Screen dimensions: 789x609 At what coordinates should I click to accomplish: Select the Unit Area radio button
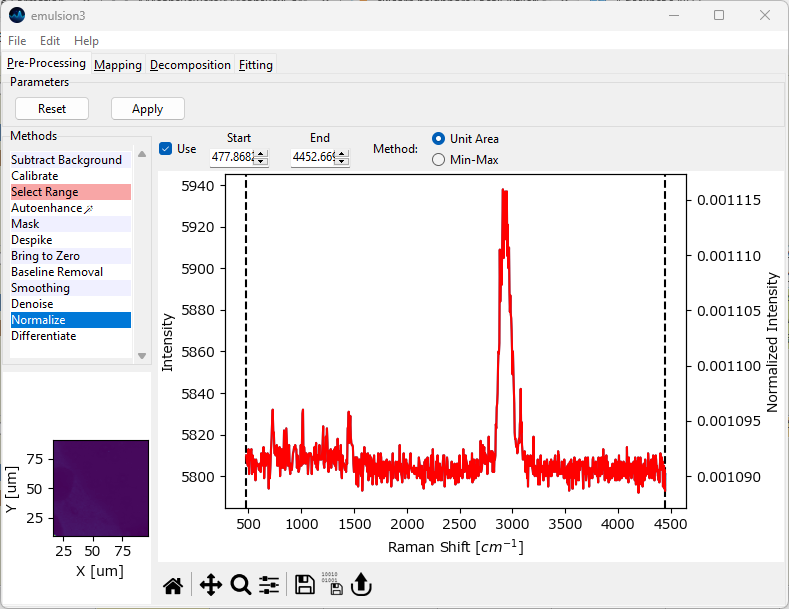coord(438,139)
